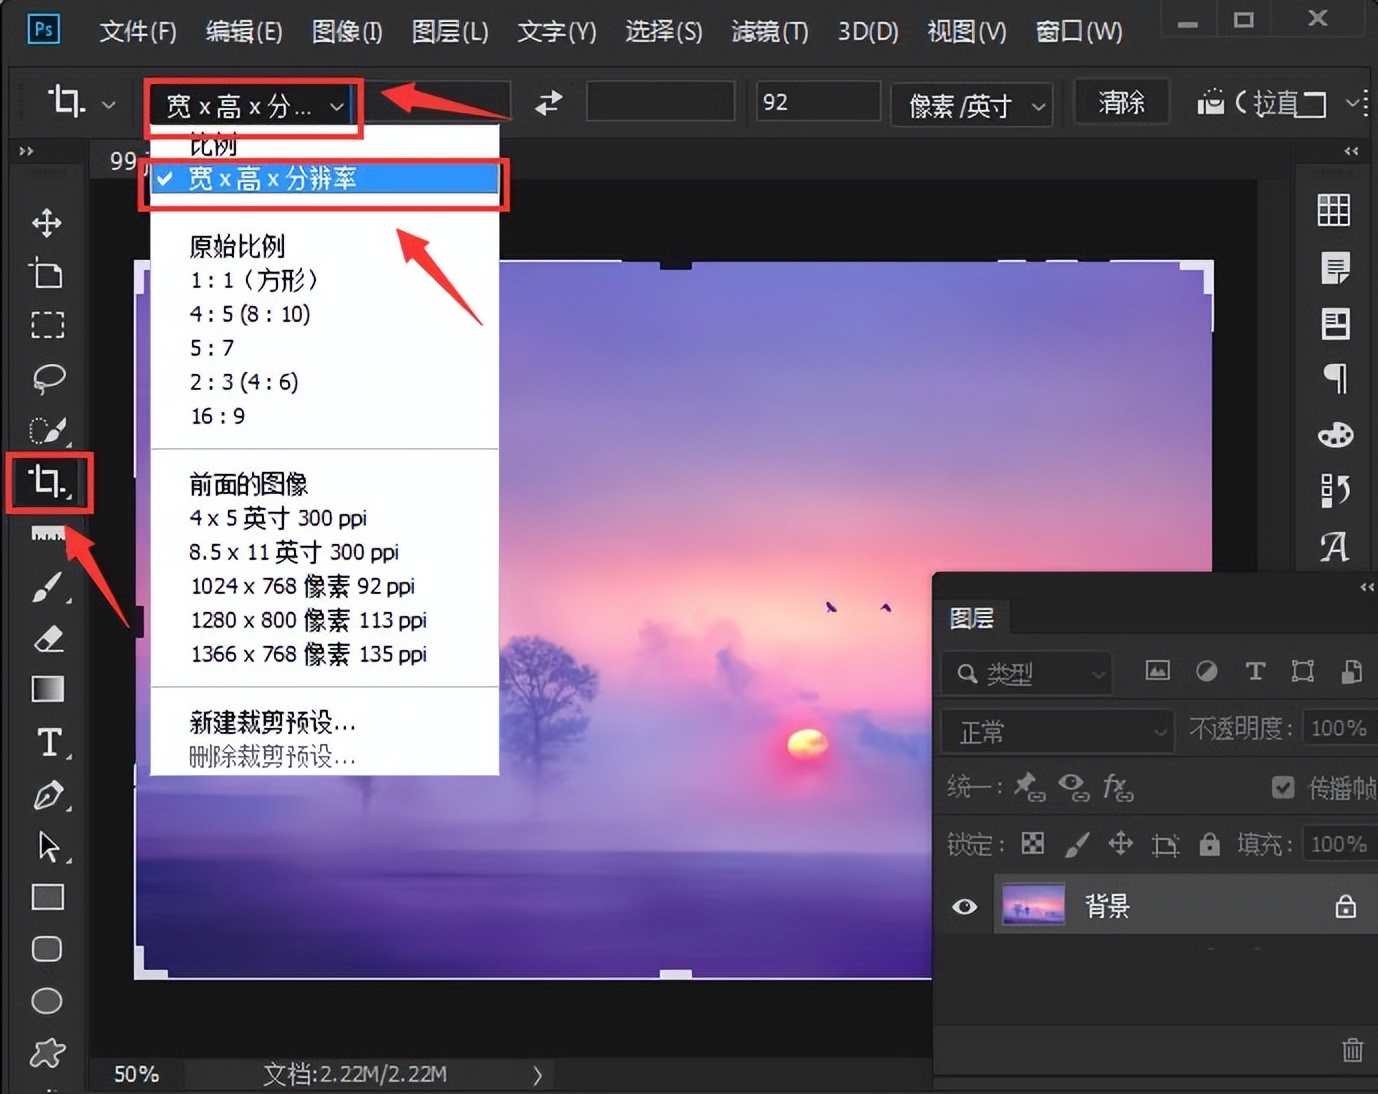Viewport: 1378px width, 1094px height.
Task: Select the Horizontal Type tool
Action: click(x=46, y=742)
